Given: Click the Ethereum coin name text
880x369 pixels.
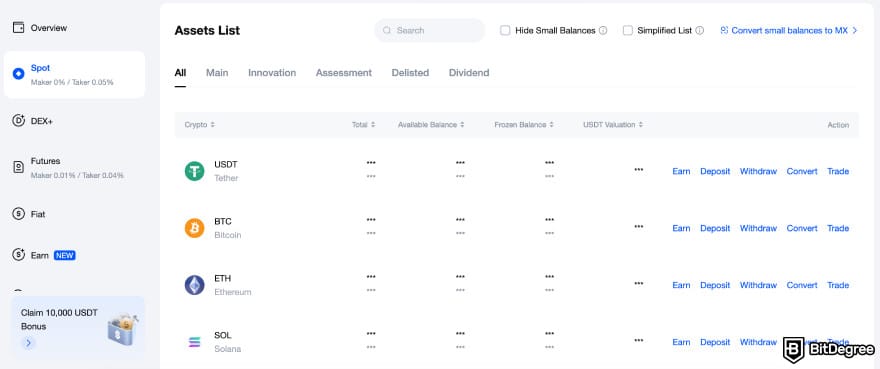Looking at the screenshot, I should 233,292.
